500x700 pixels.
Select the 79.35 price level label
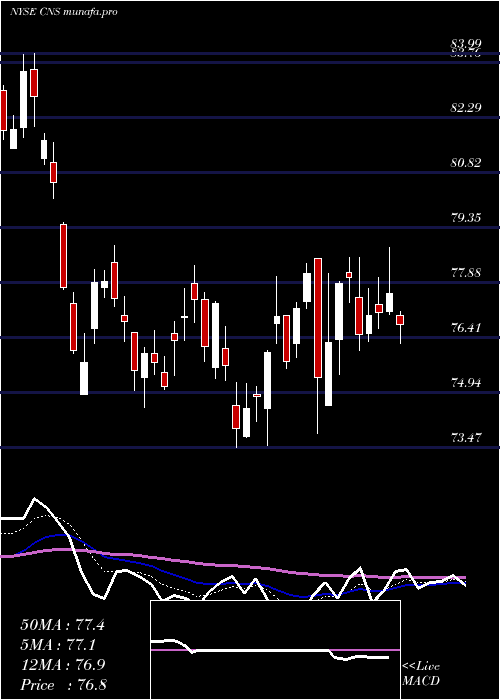[466, 217]
